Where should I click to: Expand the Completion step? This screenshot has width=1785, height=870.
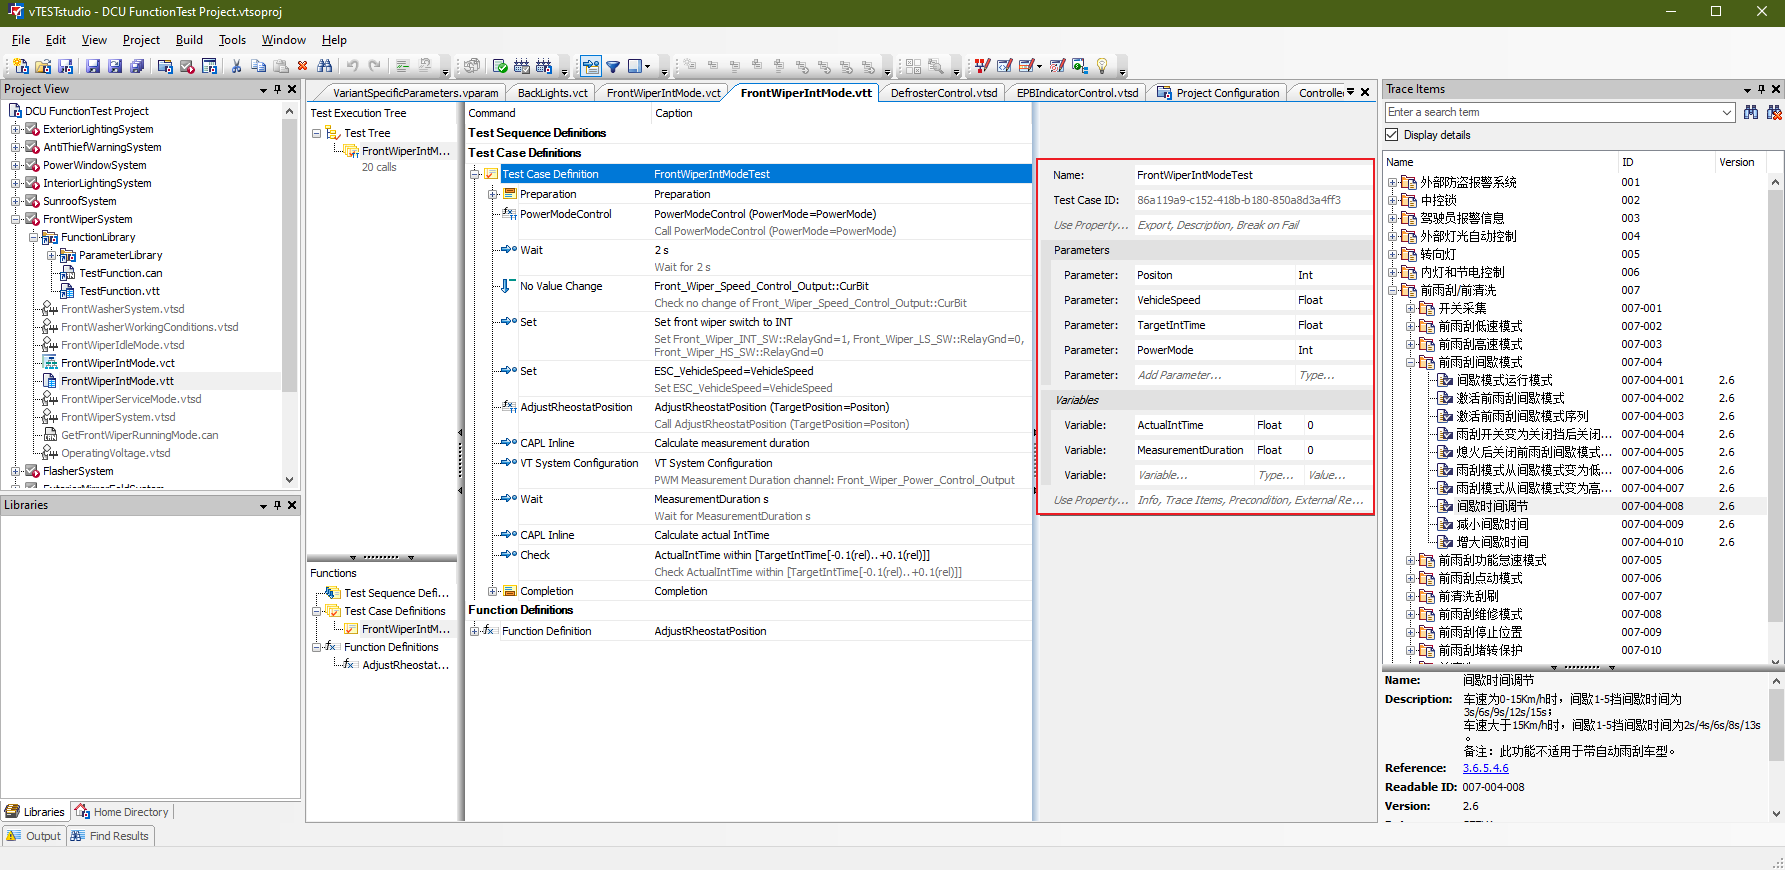pyautogui.click(x=493, y=591)
